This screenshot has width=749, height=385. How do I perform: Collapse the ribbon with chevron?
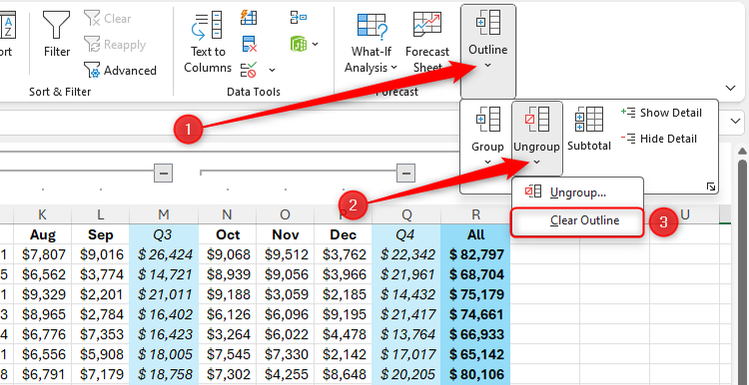coord(730,88)
